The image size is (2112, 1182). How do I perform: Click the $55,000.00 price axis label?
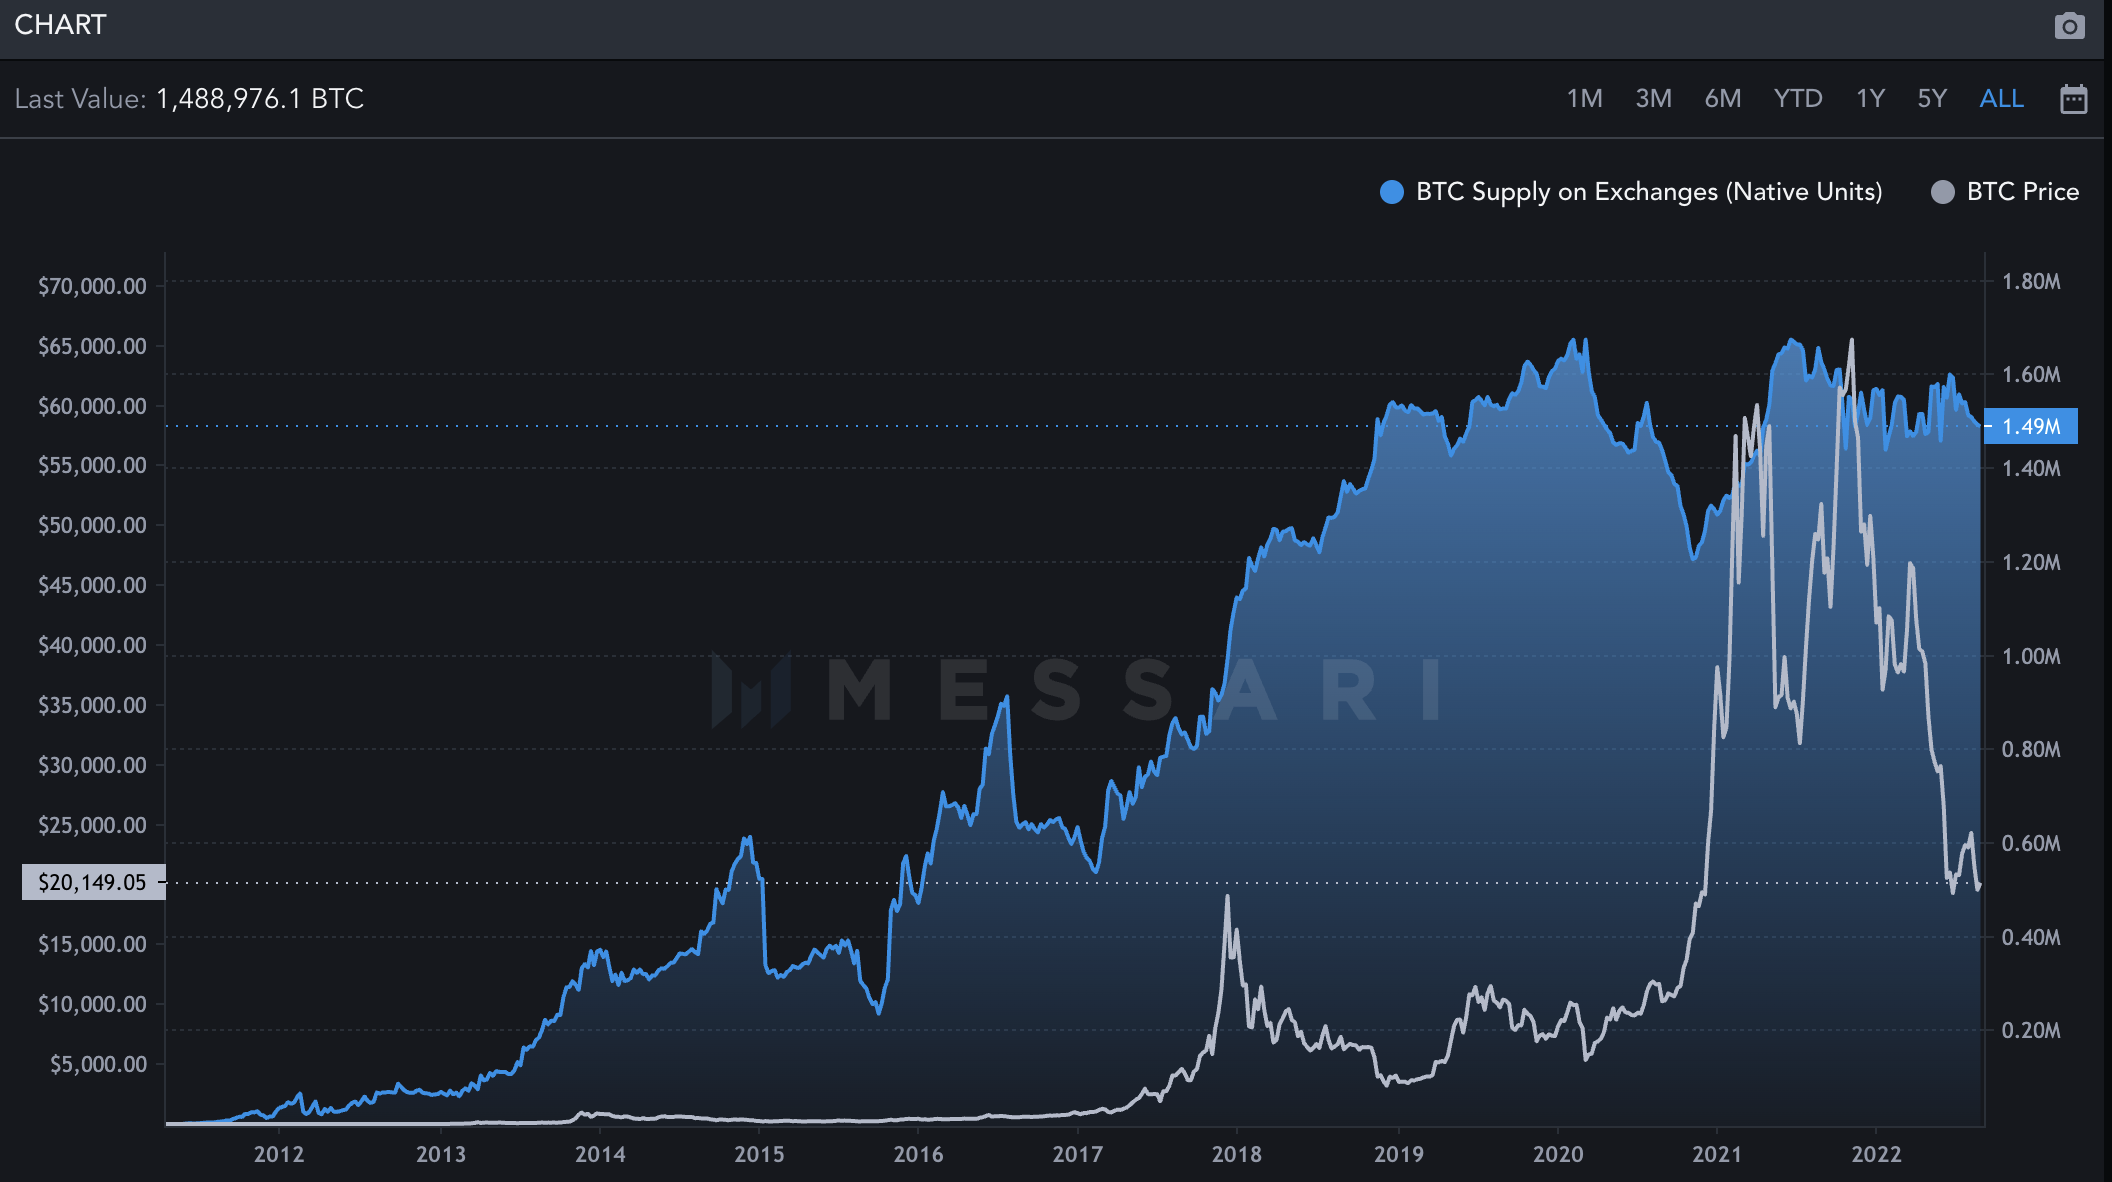pyautogui.click(x=92, y=465)
